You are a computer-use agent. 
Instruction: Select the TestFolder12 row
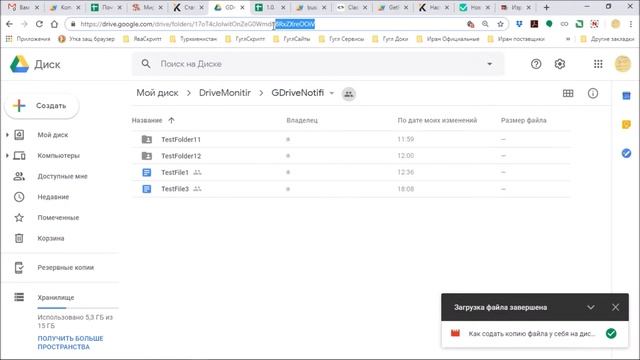pos(351,156)
